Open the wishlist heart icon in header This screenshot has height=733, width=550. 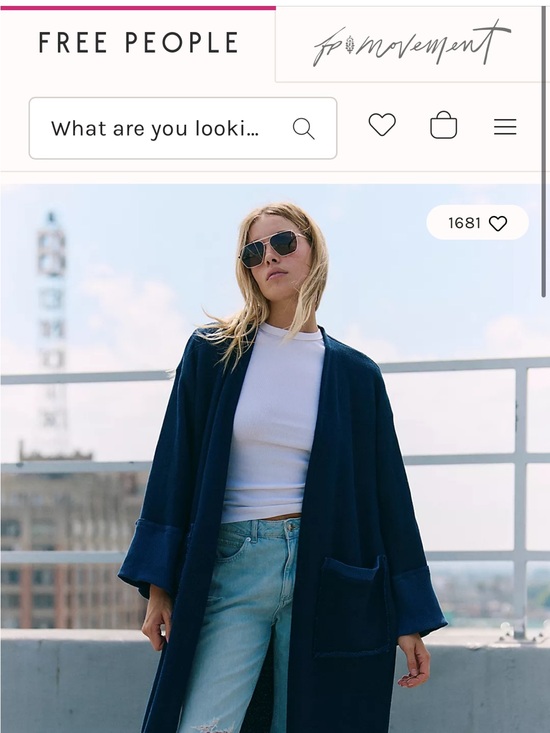[x=382, y=125]
